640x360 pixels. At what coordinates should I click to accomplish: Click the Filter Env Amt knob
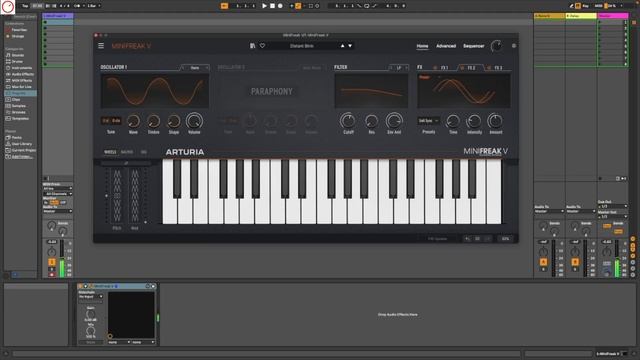[x=394, y=121]
